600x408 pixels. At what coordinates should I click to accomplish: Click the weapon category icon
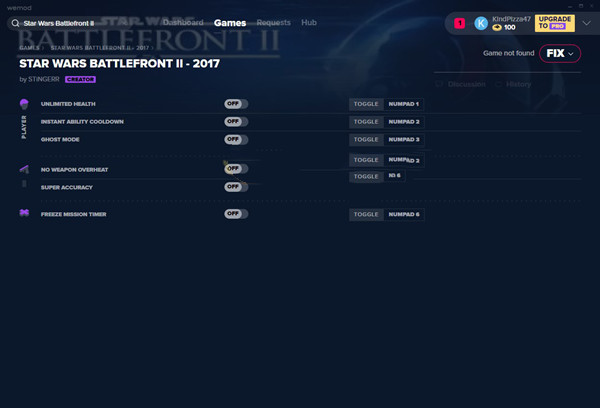[24, 169]
